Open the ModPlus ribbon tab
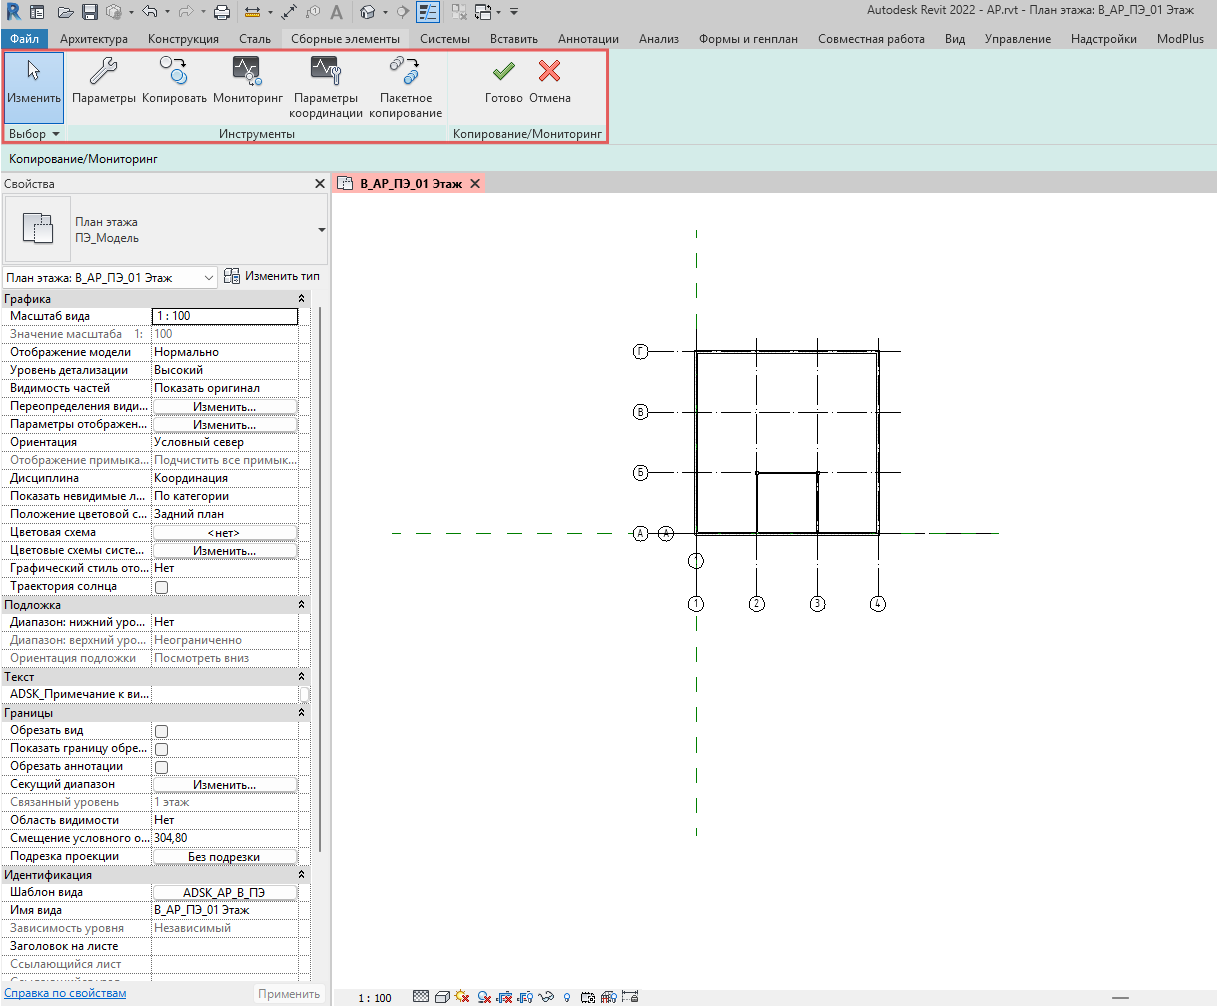 (x=1180, y=39)
